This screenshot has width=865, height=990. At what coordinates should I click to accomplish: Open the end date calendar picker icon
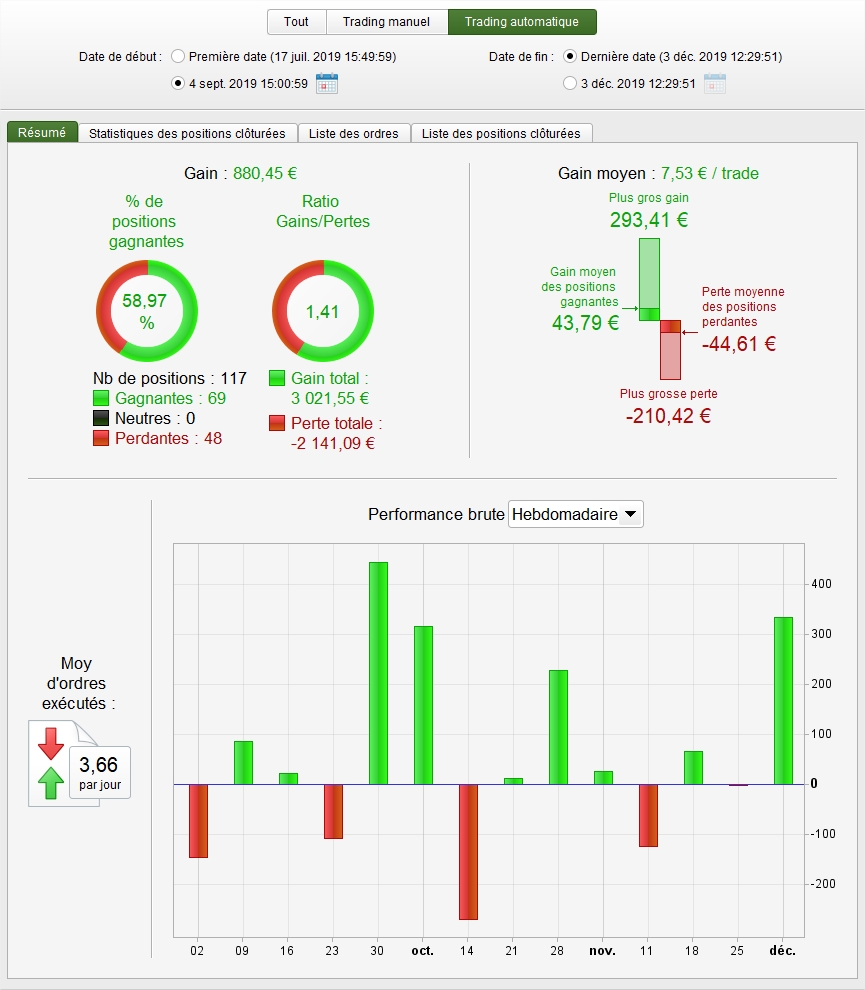pyautogui.click(x=714, y=83)
